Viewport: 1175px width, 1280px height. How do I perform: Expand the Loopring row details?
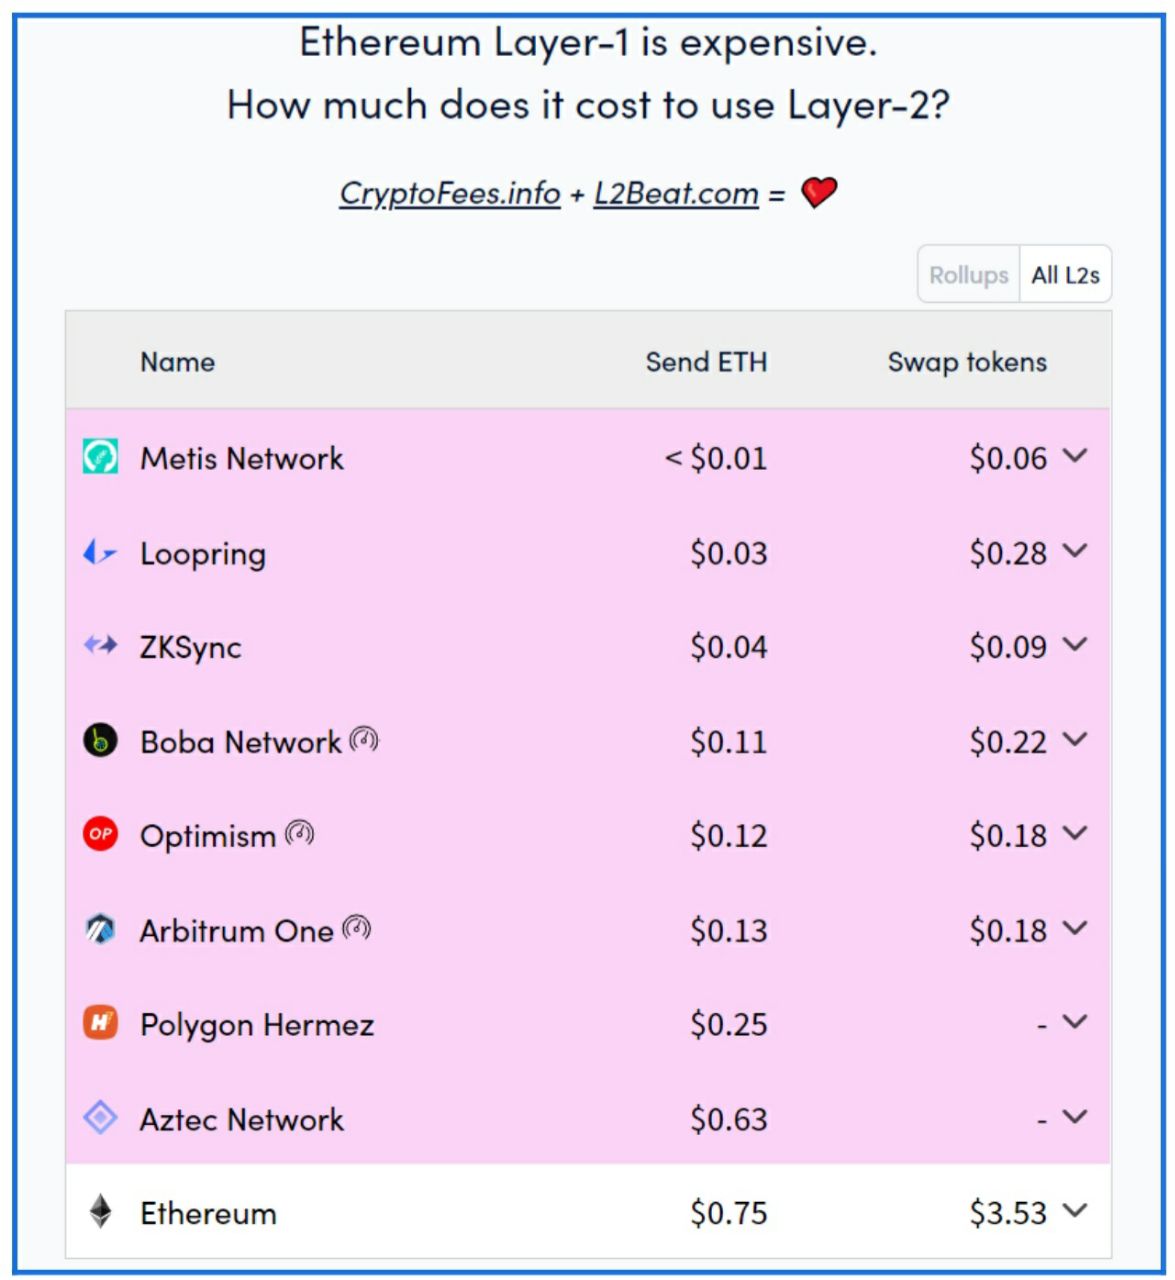(x=1074, y=551)
